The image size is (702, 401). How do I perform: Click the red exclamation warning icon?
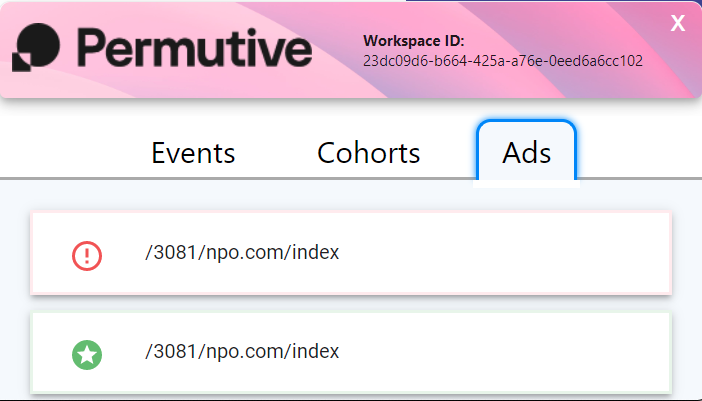pyautogui.click(x=87, y=256)
